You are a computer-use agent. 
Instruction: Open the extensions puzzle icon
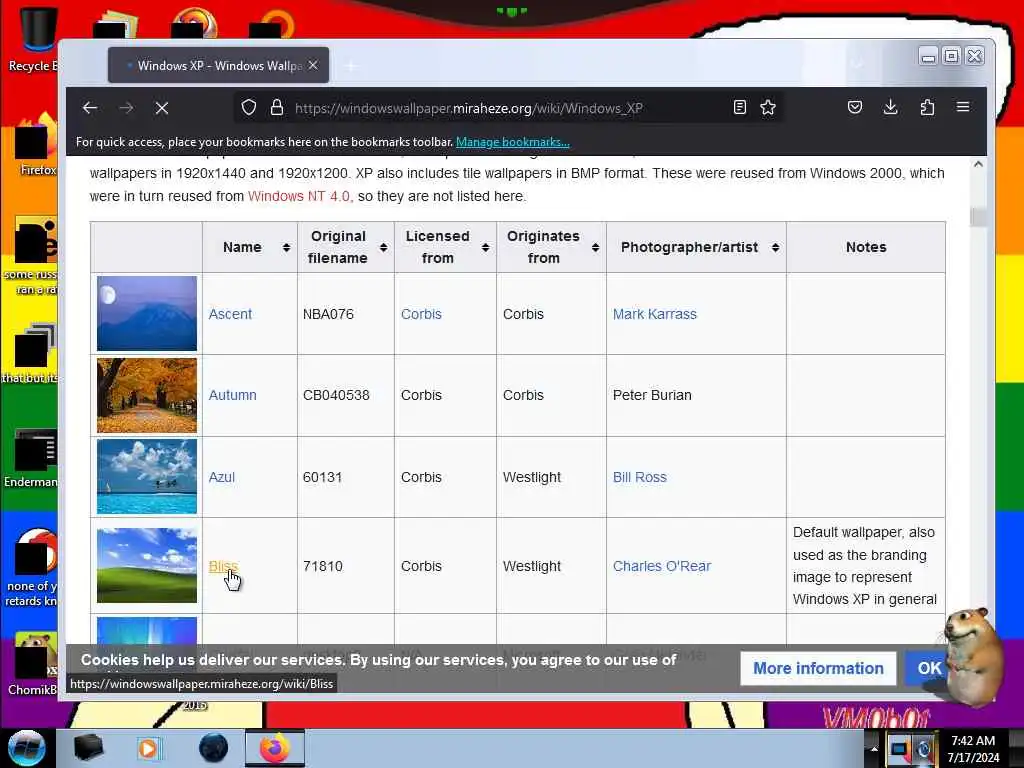click(927, 107)
